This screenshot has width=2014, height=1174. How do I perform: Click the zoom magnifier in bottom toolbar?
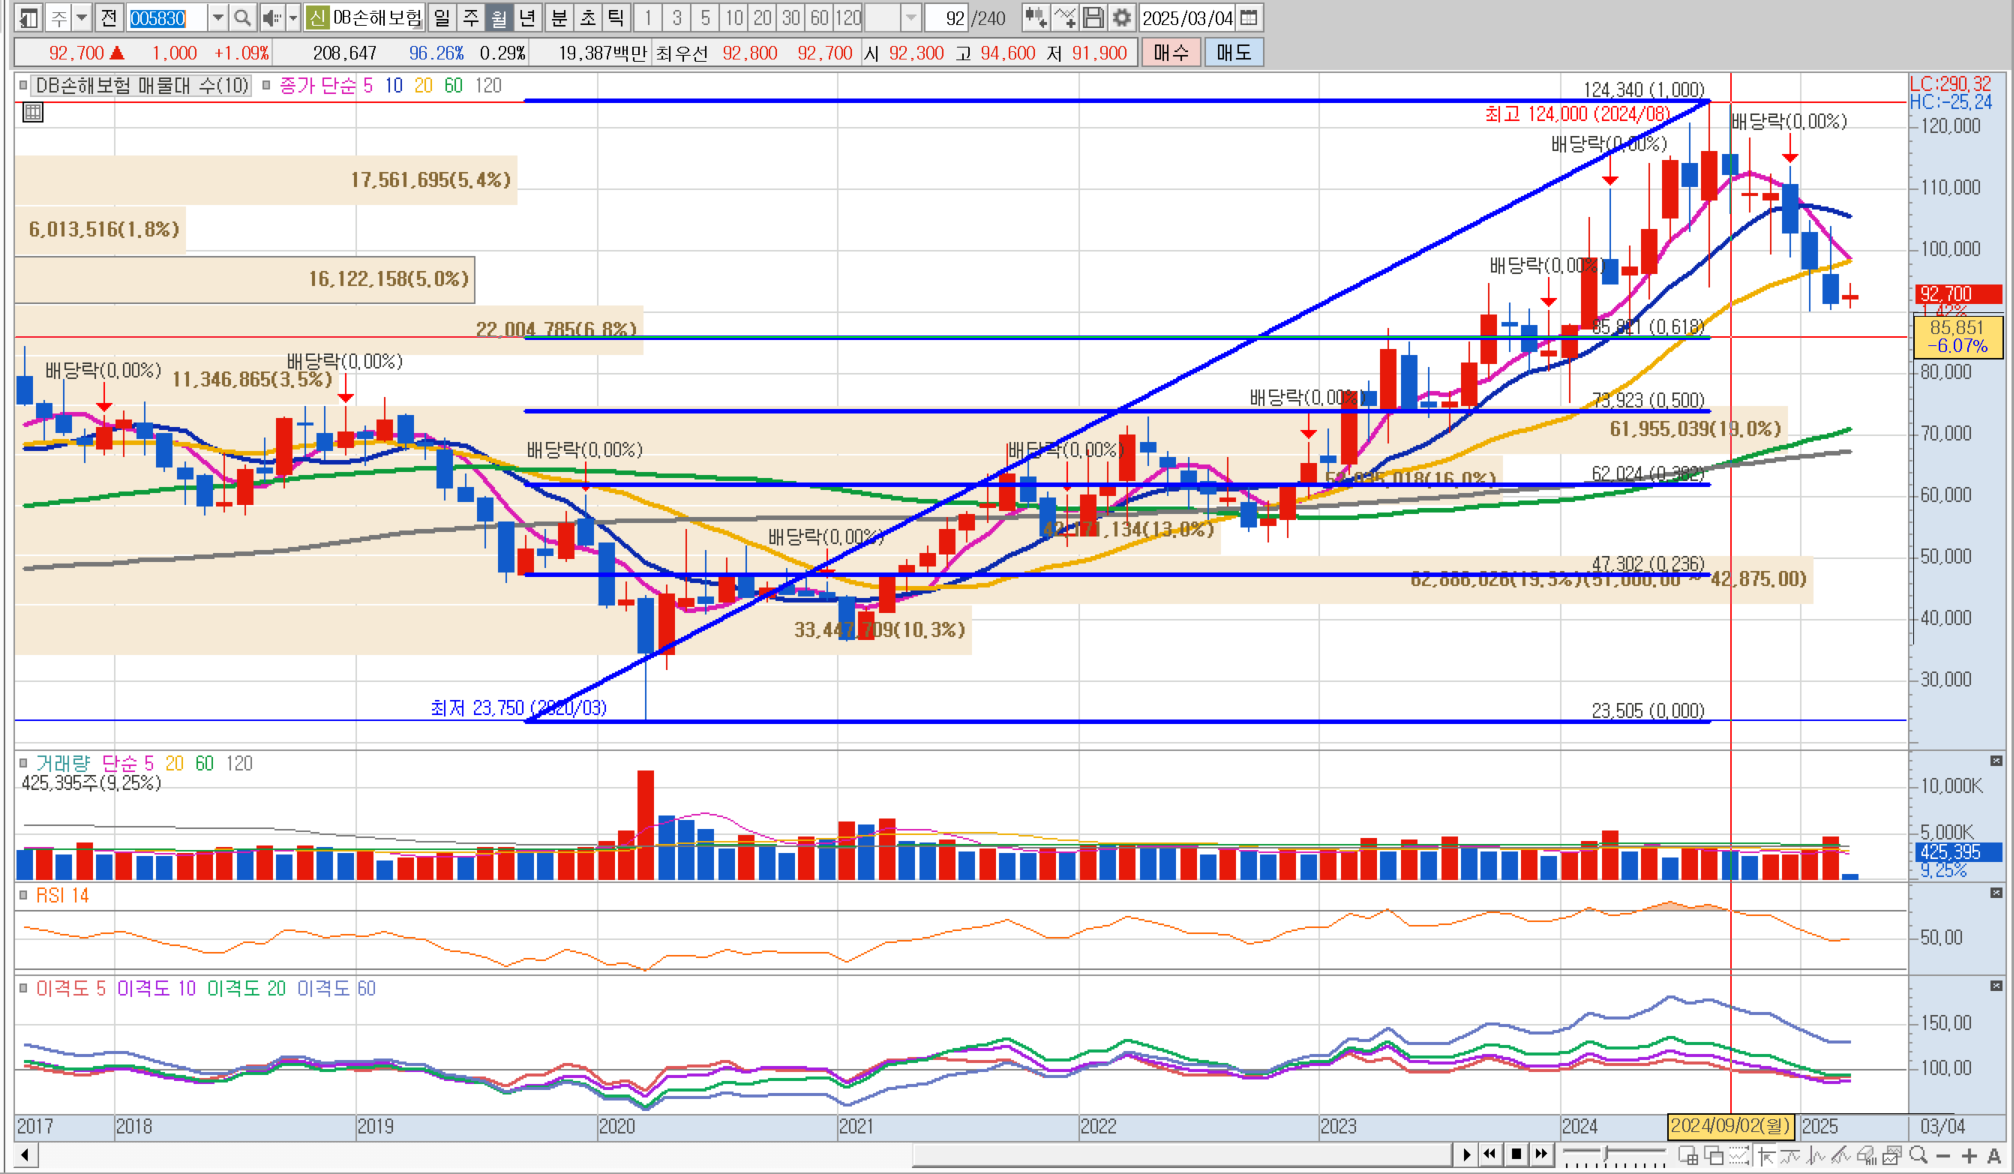point(1918,1156)
